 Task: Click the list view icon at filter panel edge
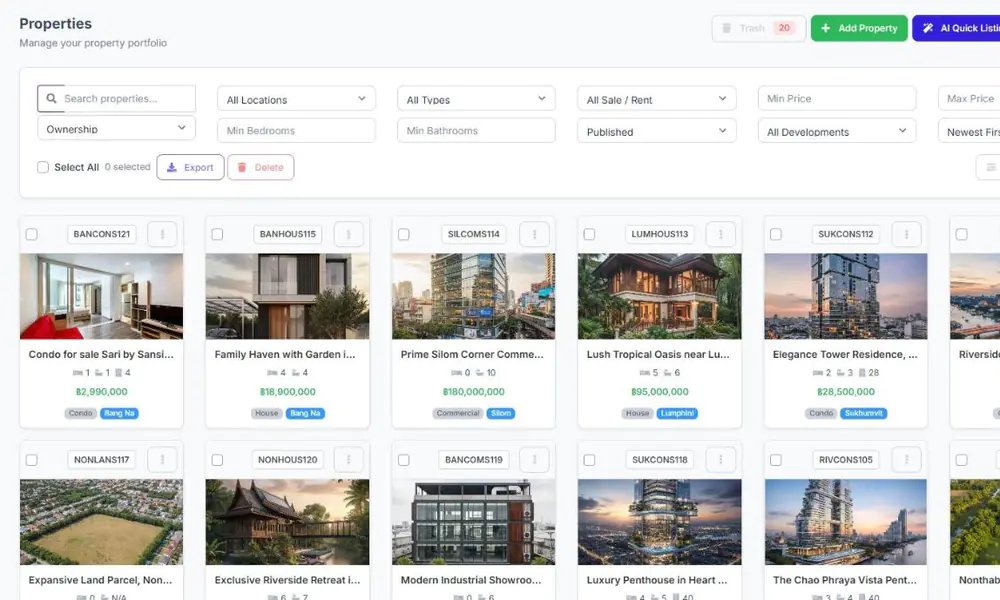990,167
